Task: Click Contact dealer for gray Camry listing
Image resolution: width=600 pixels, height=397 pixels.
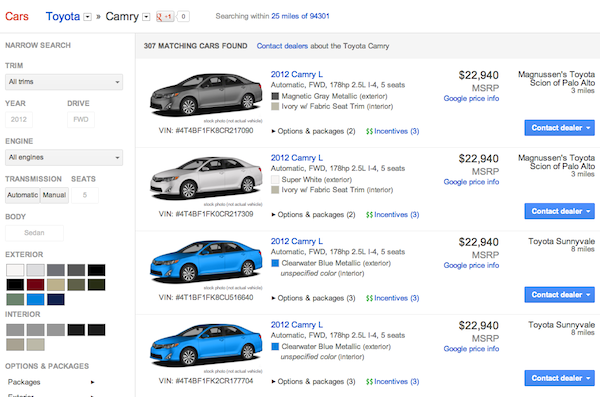Action: coord(559,128)
